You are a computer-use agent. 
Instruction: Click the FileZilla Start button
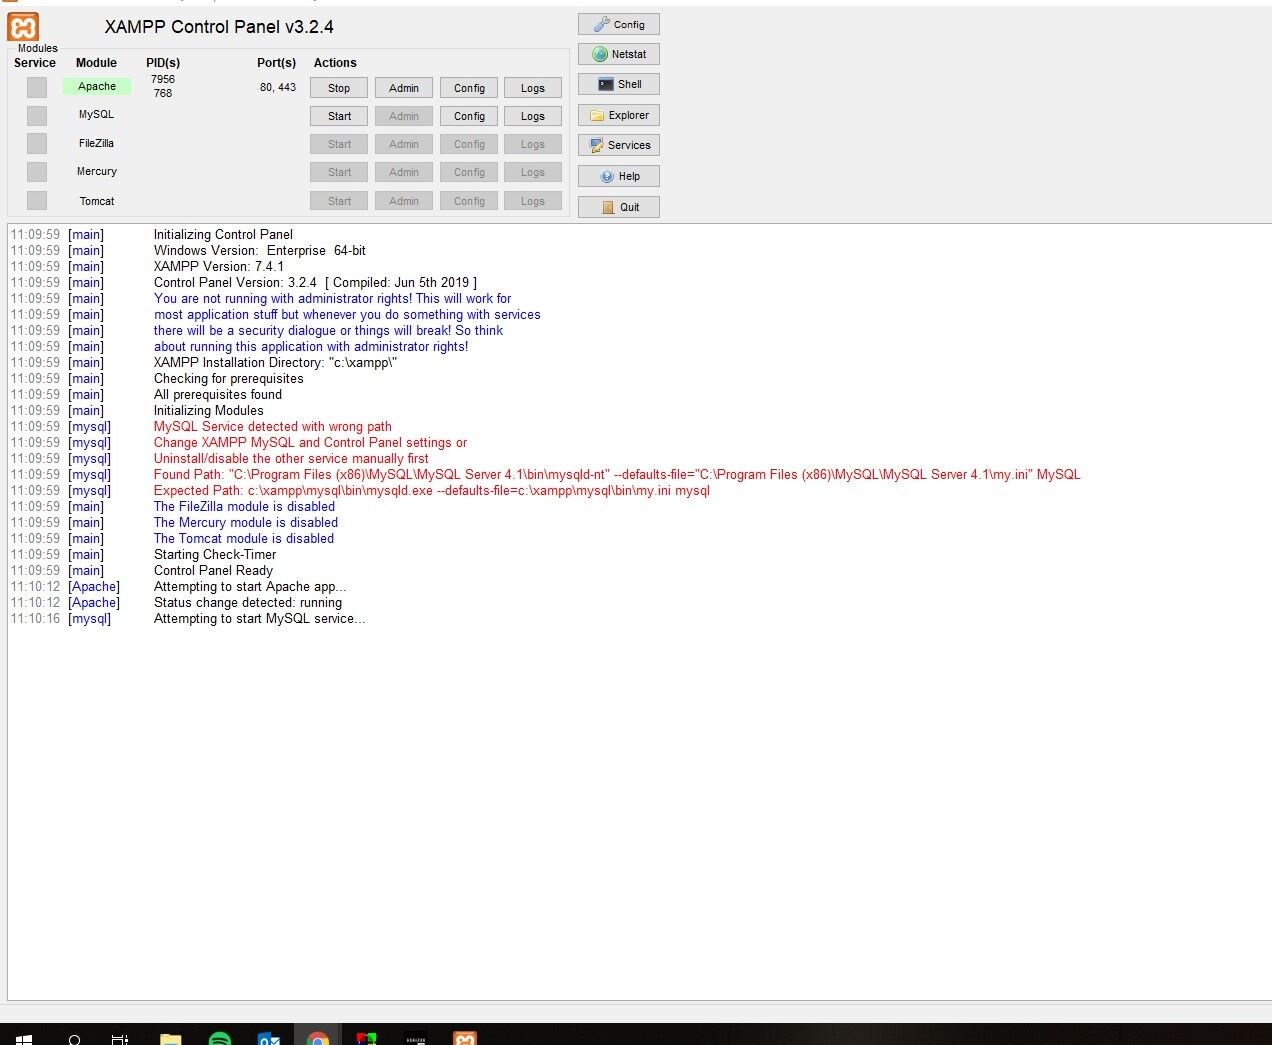(x=339, y=144)
